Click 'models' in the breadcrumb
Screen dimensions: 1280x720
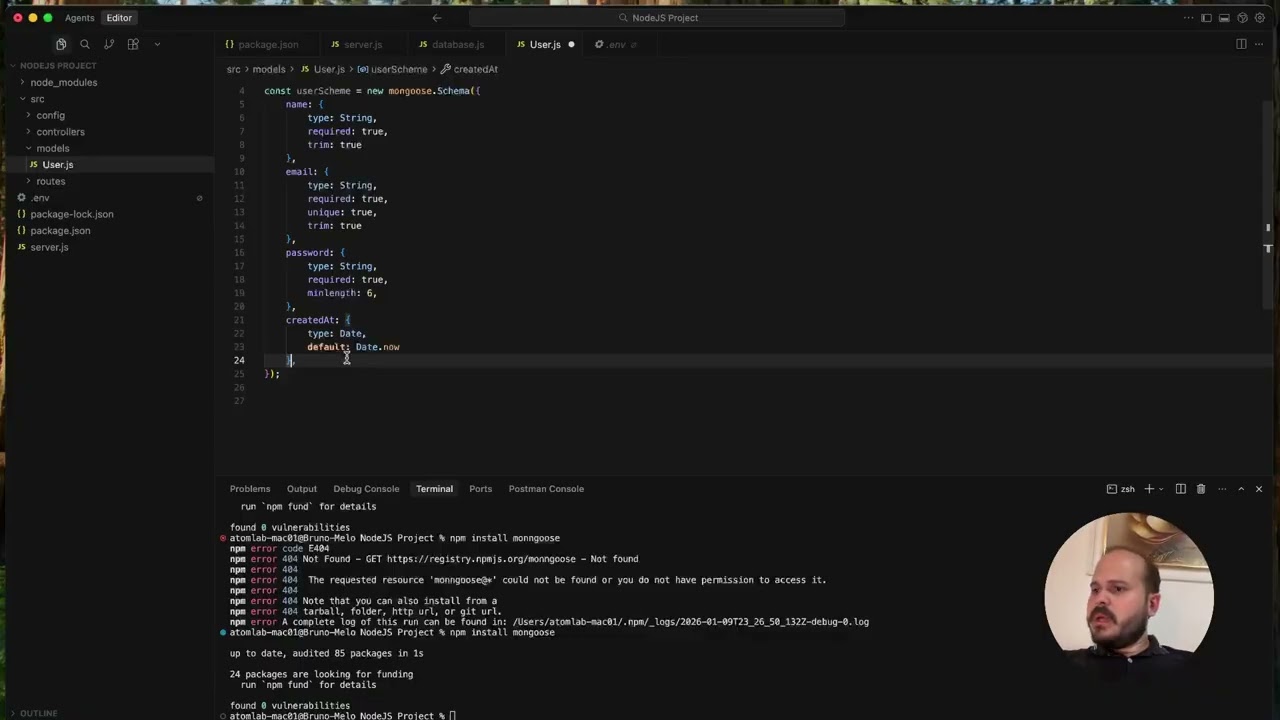[x=269, y=69]
